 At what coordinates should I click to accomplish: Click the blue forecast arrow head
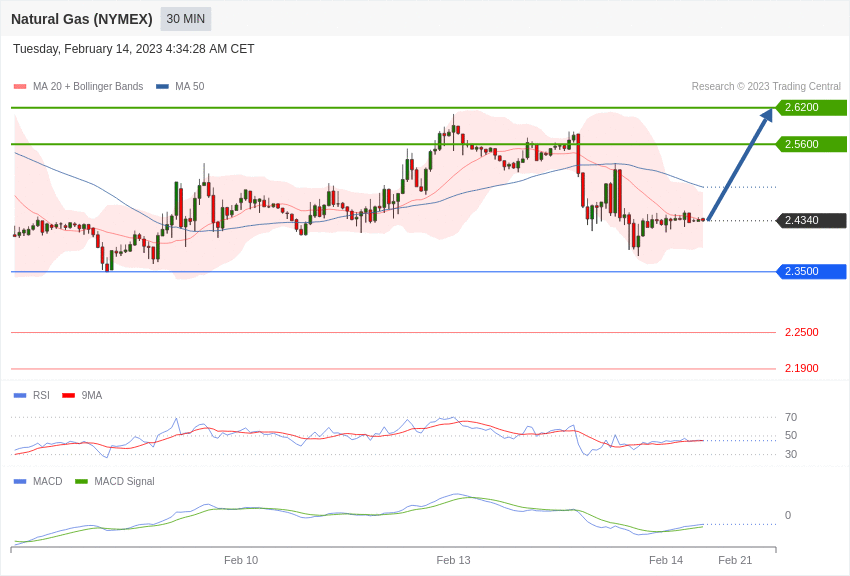click(767, 115)
